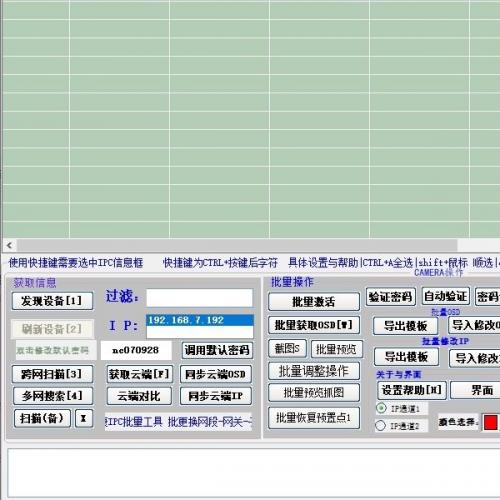Viewport: 500px width, 500px height.
Task: Click the 云端对比 cloud compare button
Action: click(x=139, y=396)
